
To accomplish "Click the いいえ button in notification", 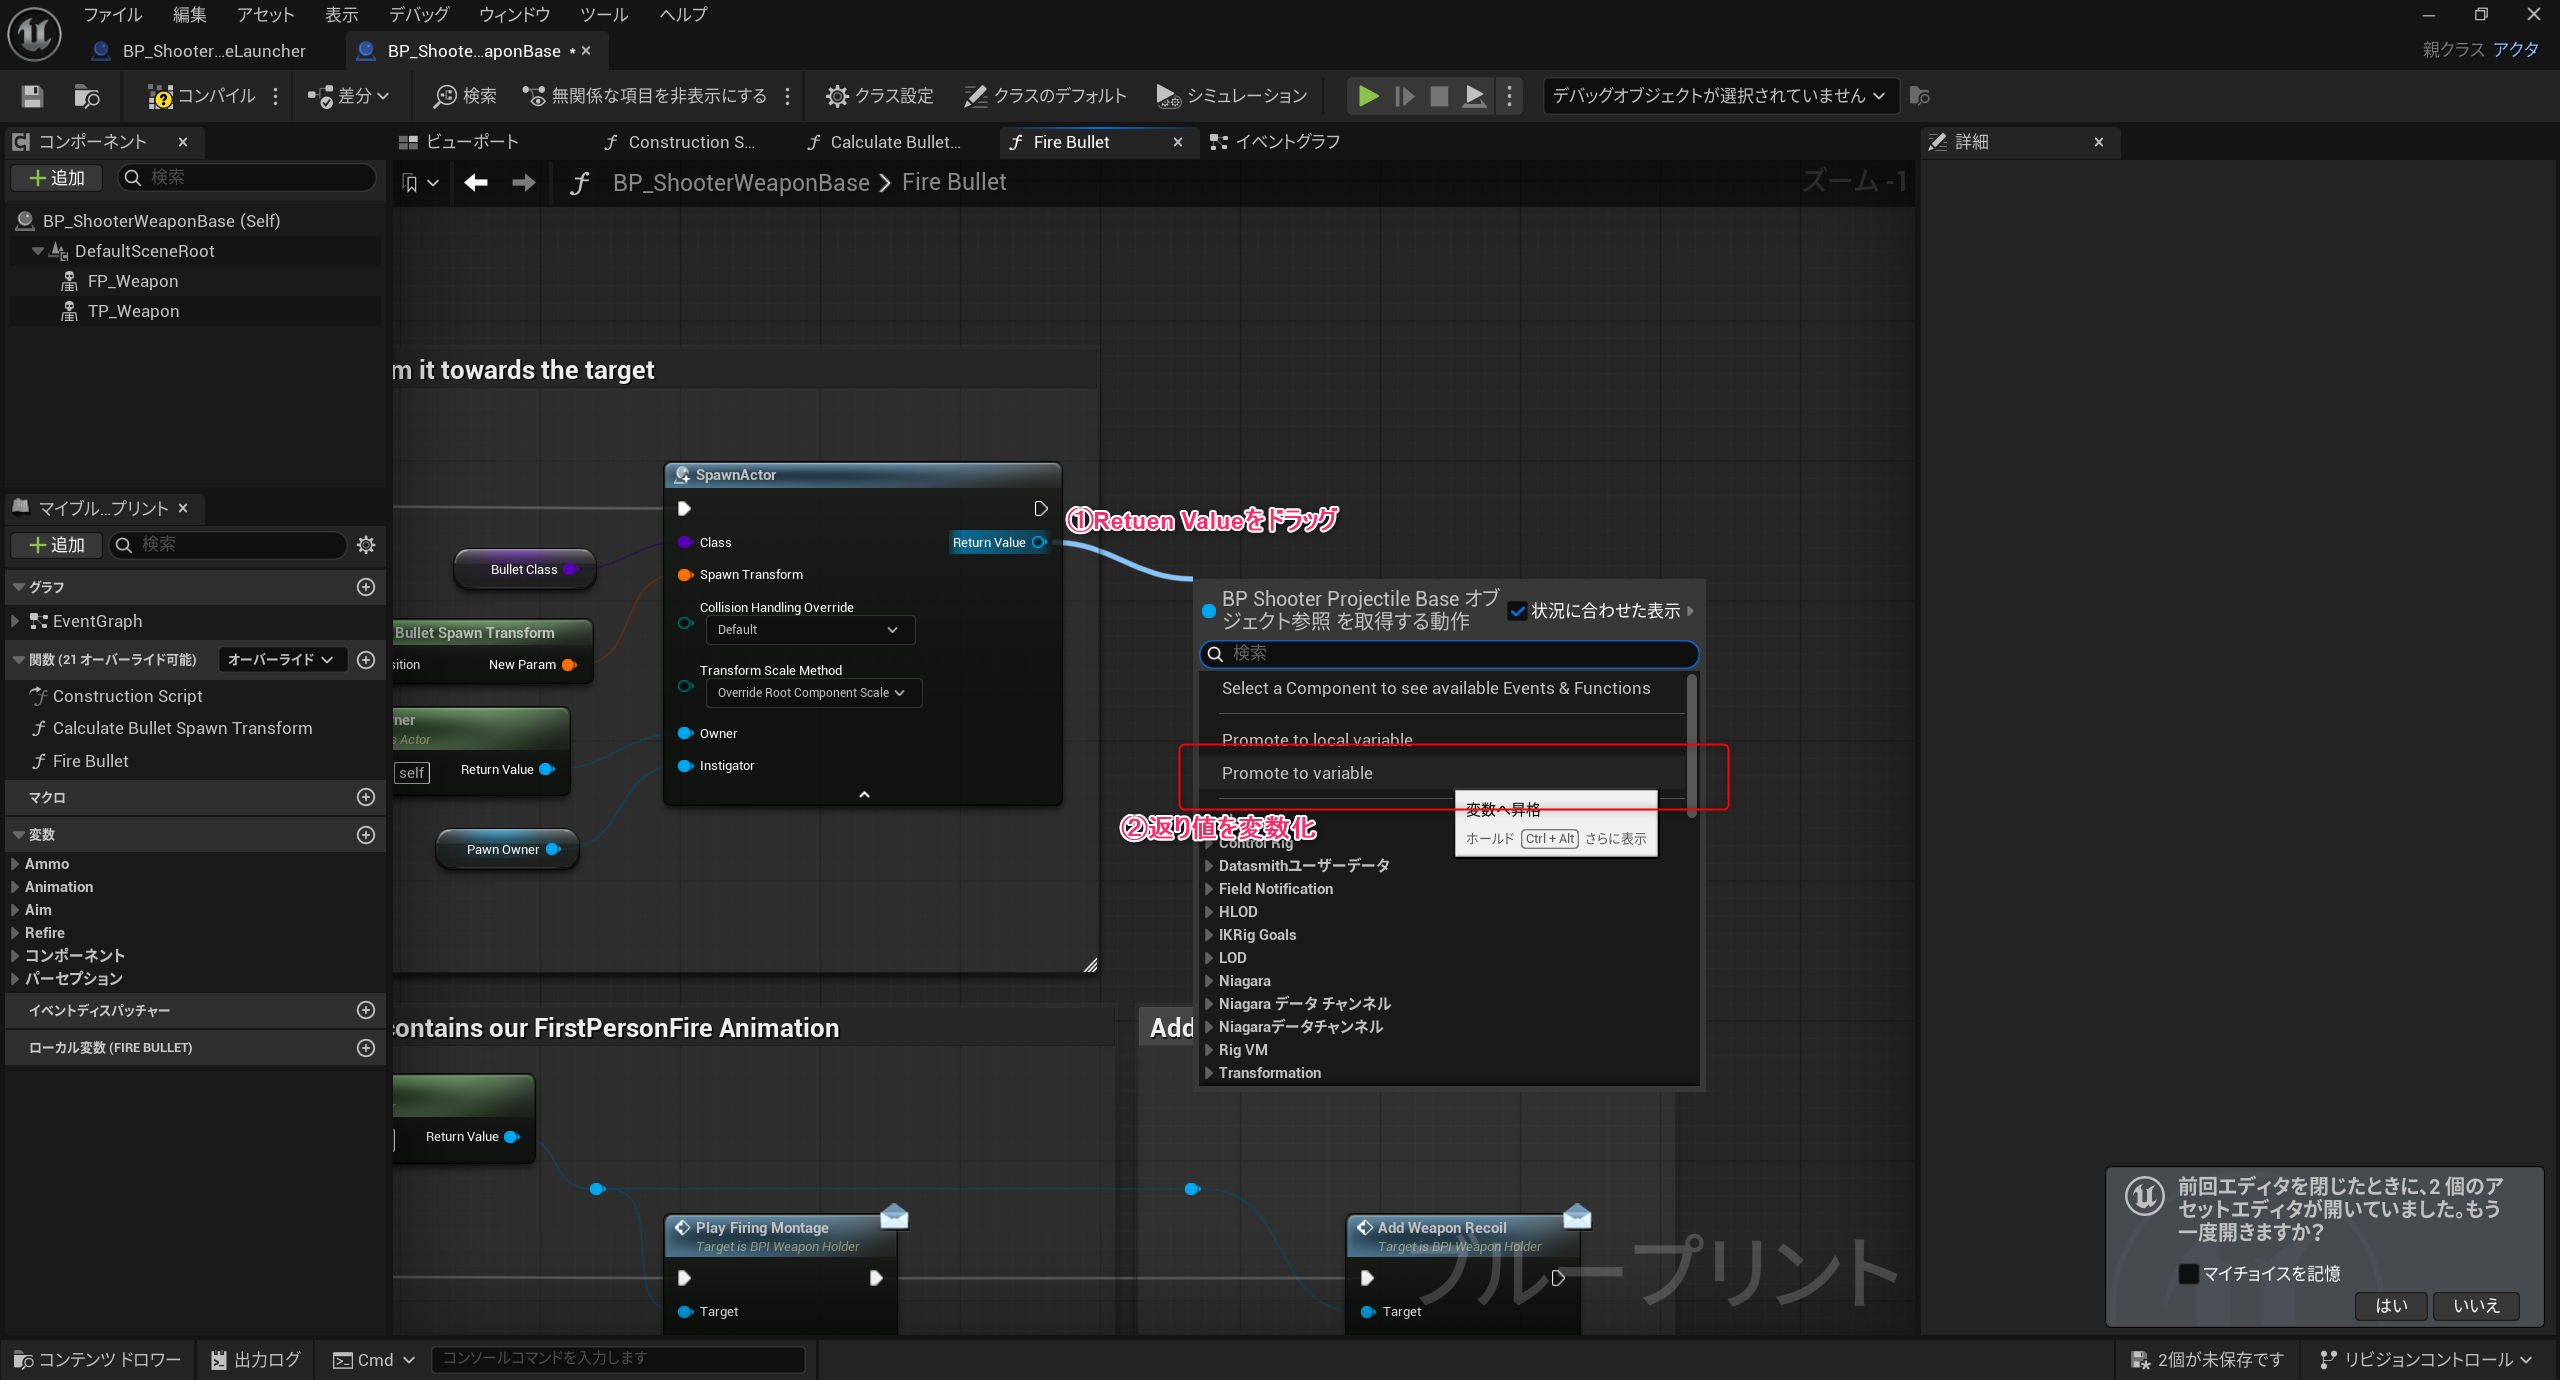I will coord(2475,1305).
